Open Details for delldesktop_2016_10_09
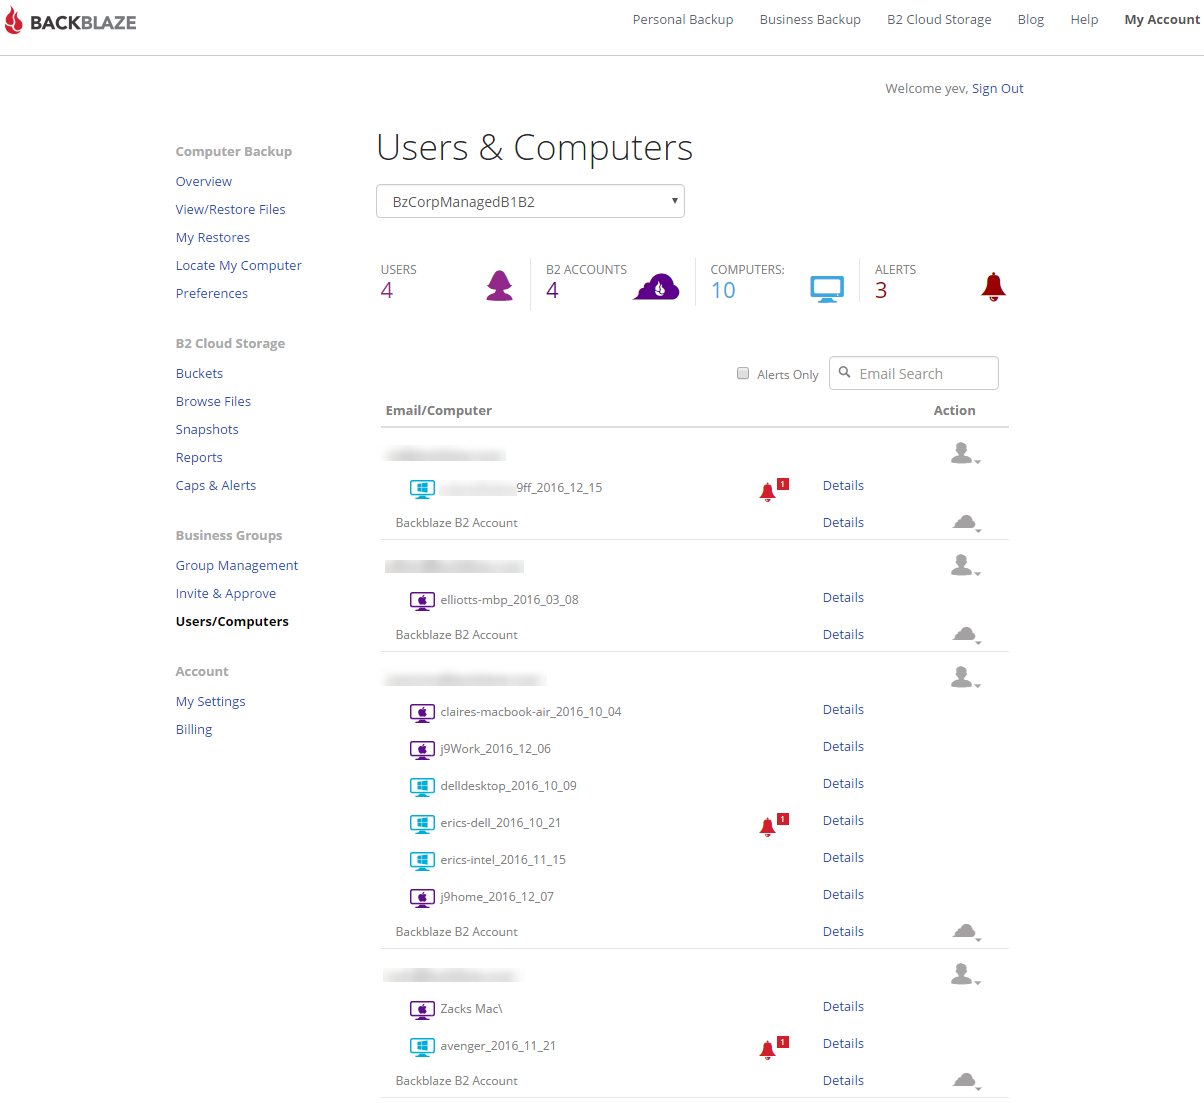Image resolution: width=1204 pixels, height=1103 pixels. 843,784
